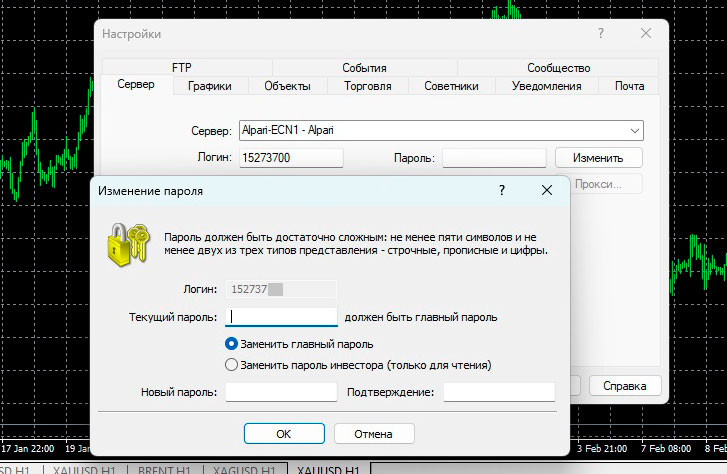The width and height of the screenshot is (727, 474).
Task: Open the Графики tab
Action: coord(209,86)
